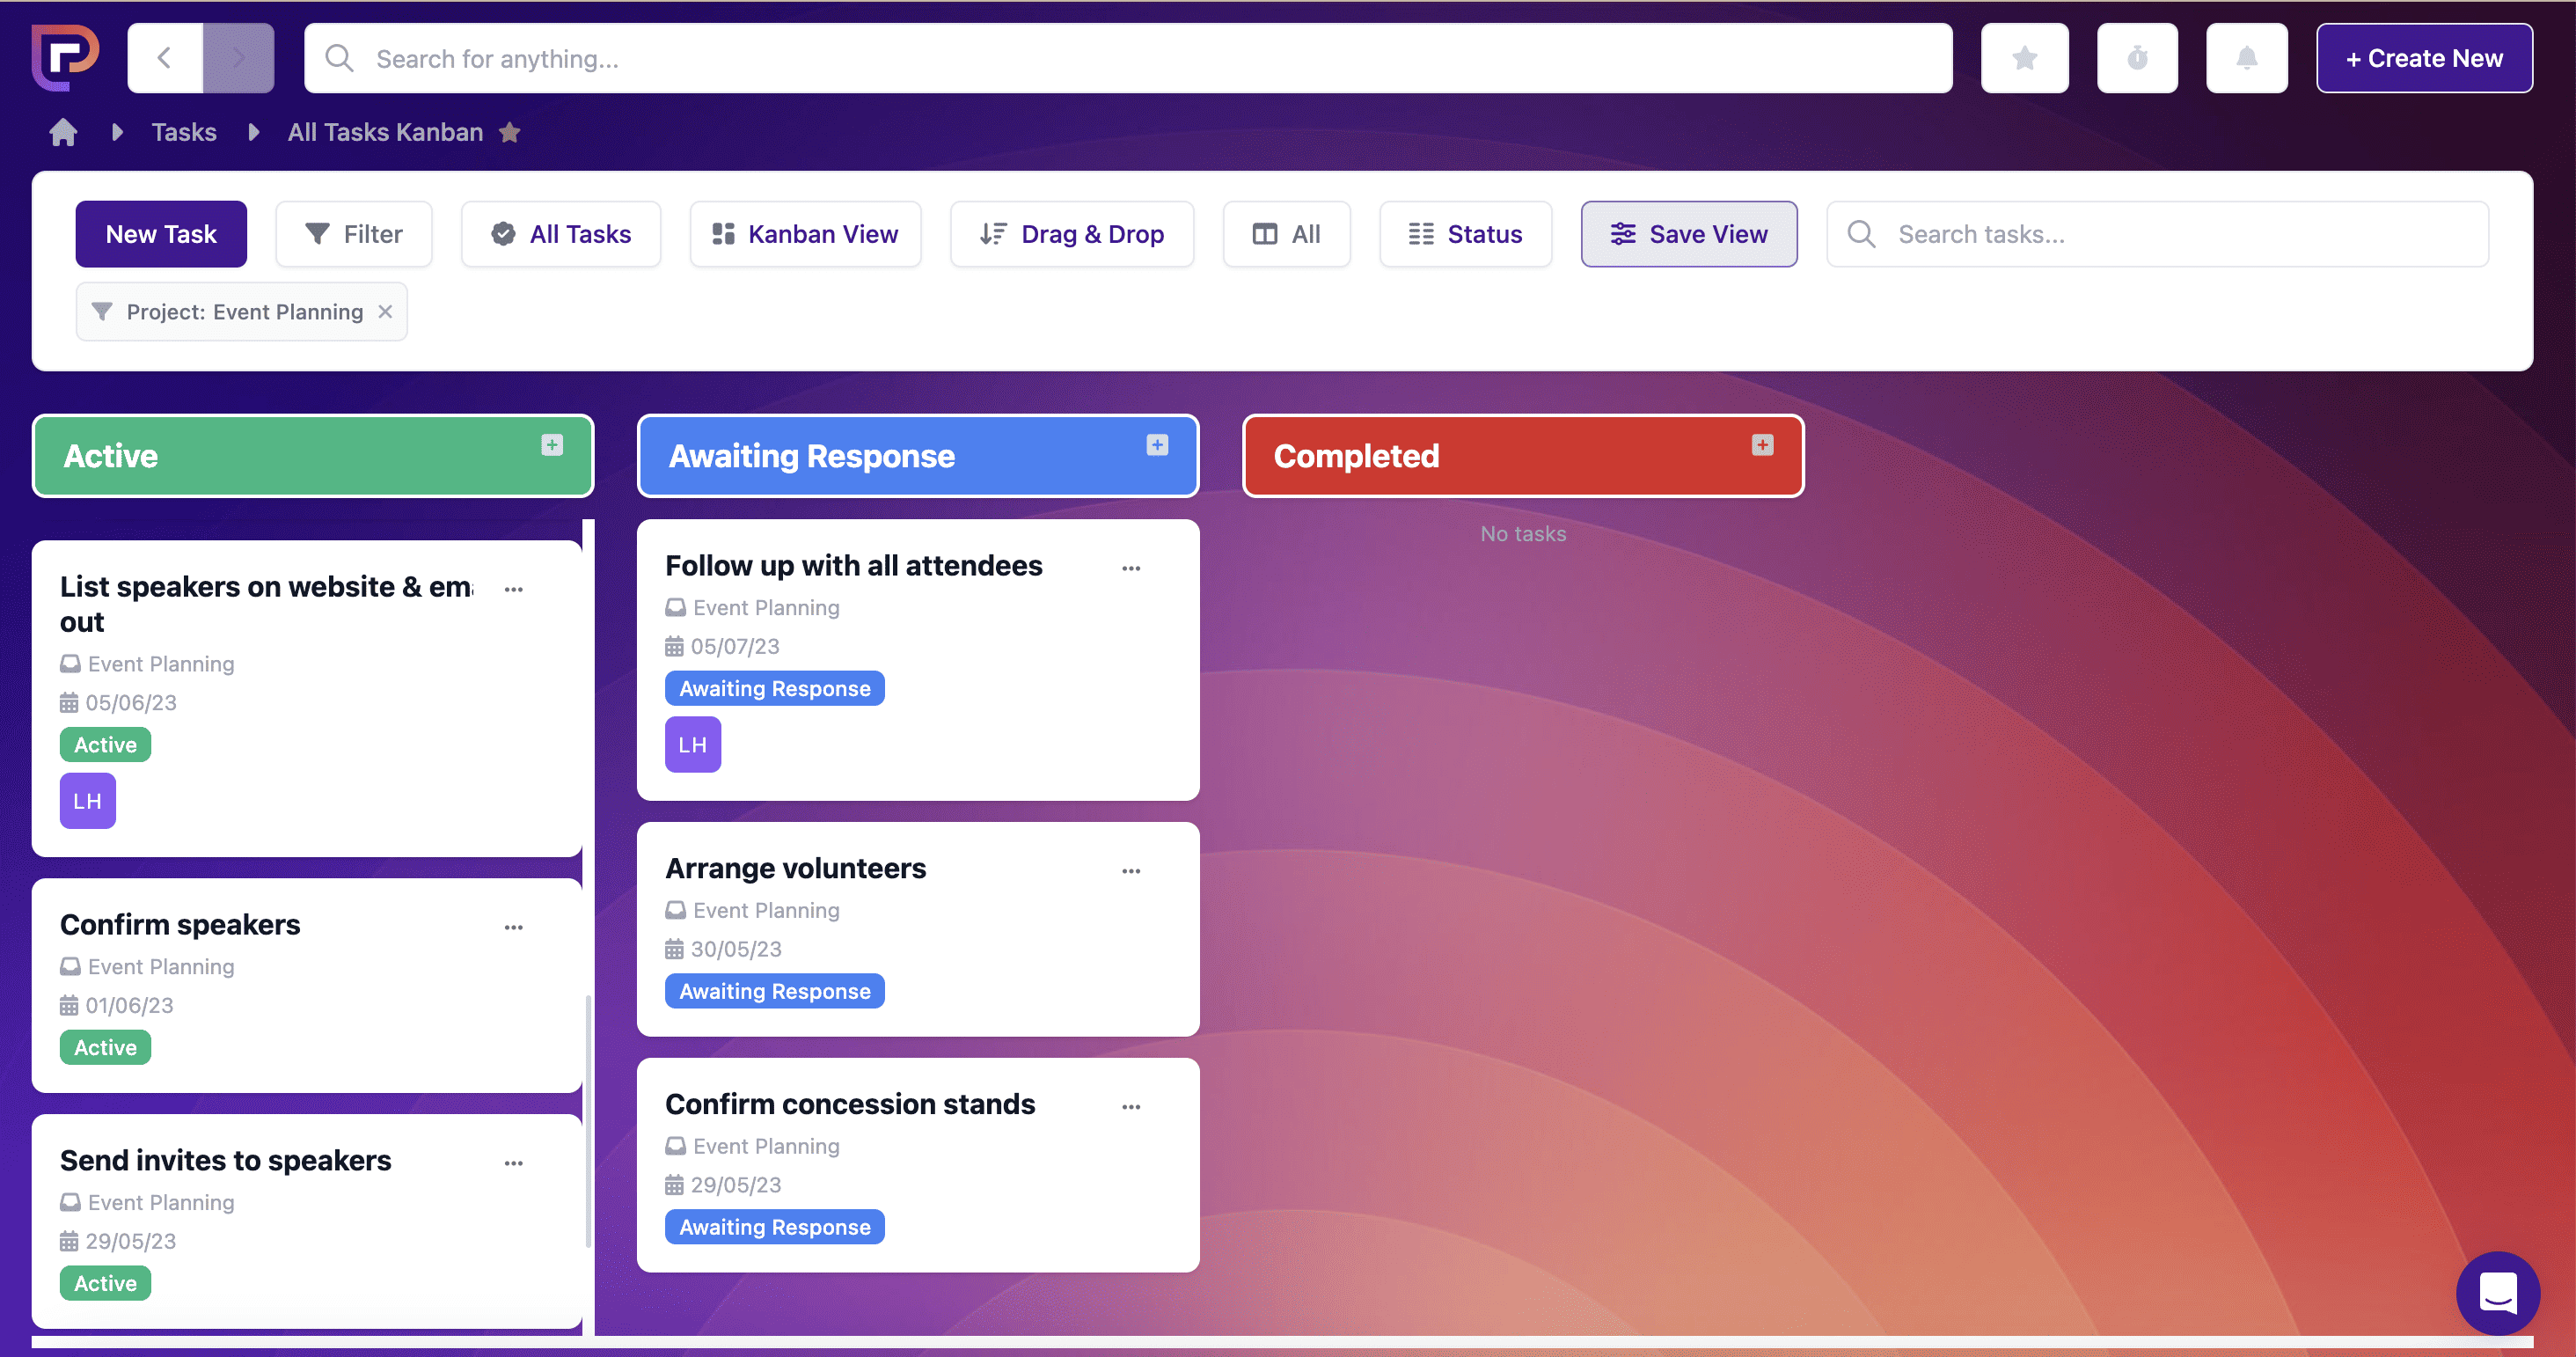Screen dimensions: 2576x1357
Task: Open the favorites star in top bar
Action: 2024,58
